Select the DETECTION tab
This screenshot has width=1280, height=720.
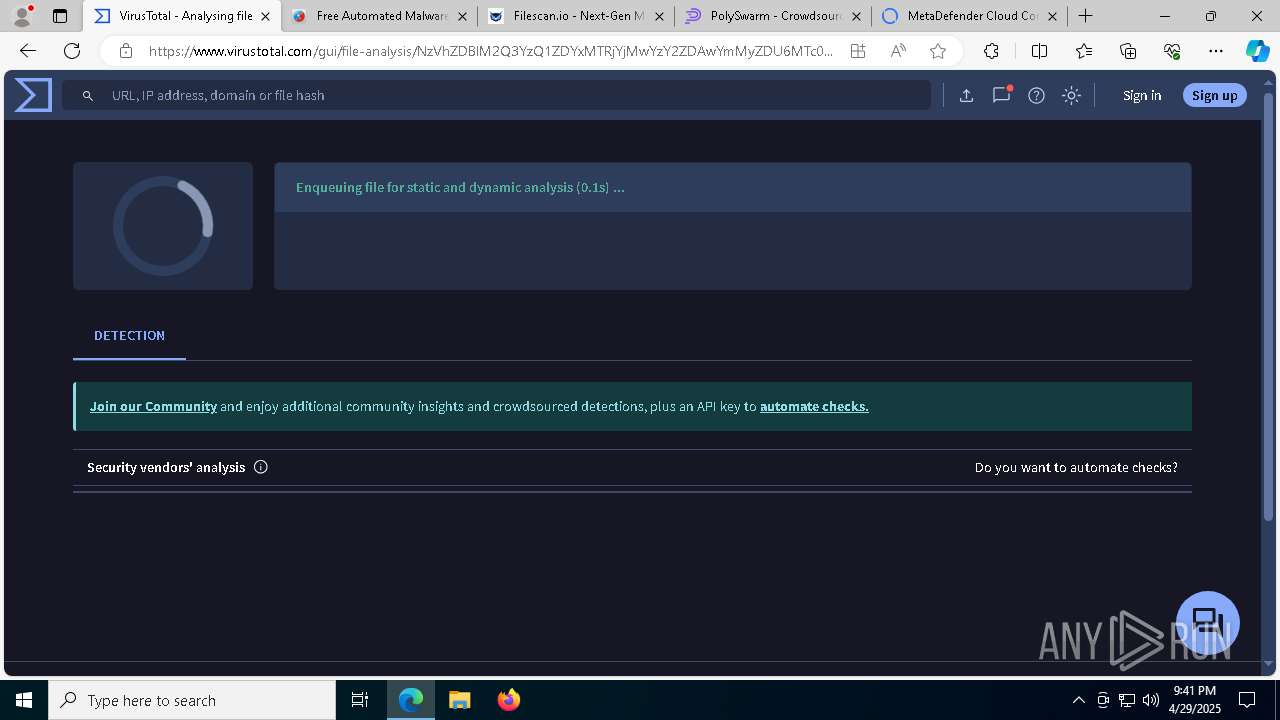click(x=129, y=336)
